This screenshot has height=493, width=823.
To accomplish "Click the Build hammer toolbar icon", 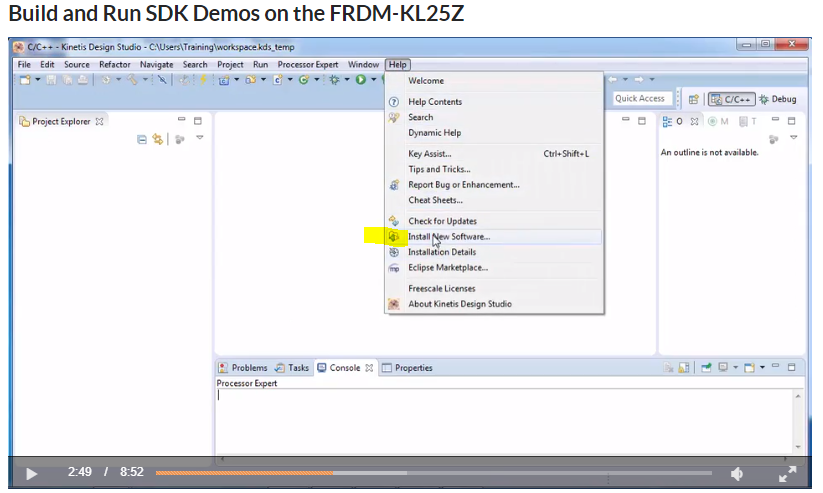I will [x=132, y=80].
